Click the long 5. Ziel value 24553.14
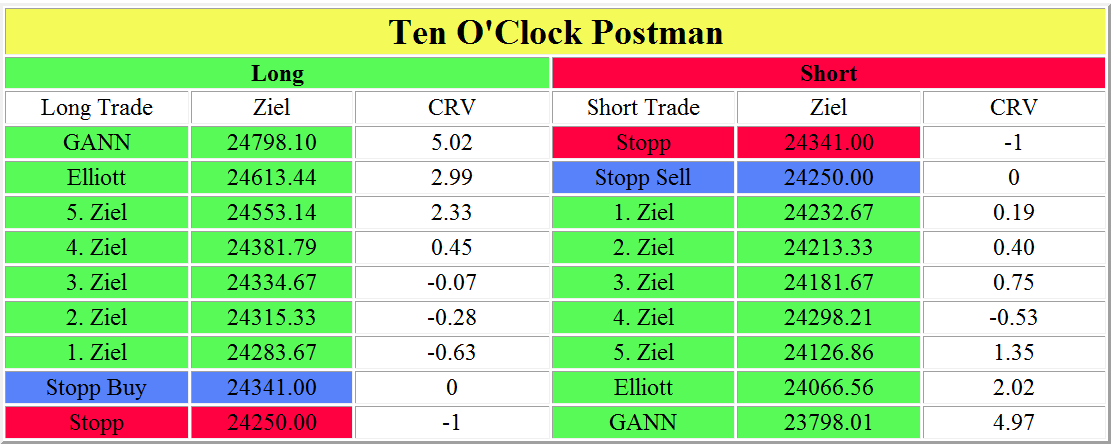Image resolution: width=1113 pixels, height=444 pixels. click(272, 212)
